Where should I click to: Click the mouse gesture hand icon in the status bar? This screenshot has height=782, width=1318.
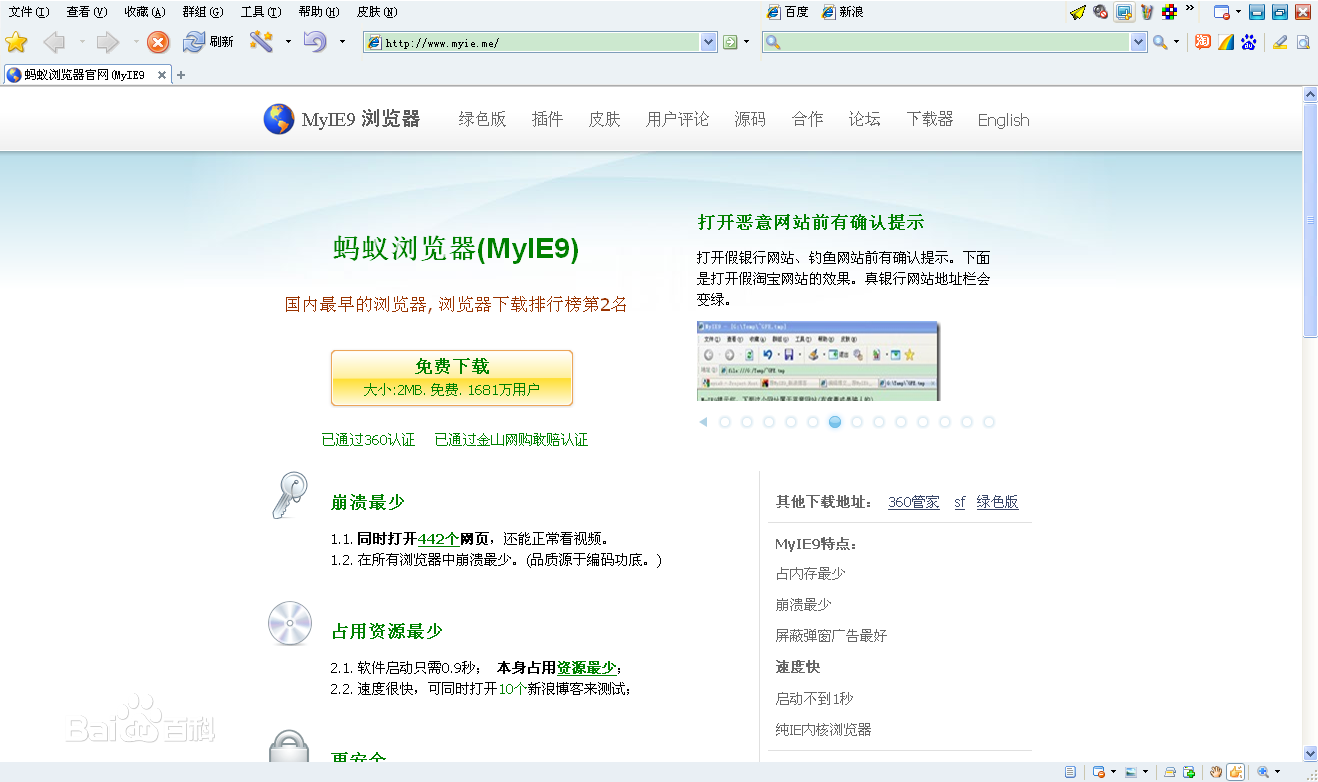tap(1216, 771)
